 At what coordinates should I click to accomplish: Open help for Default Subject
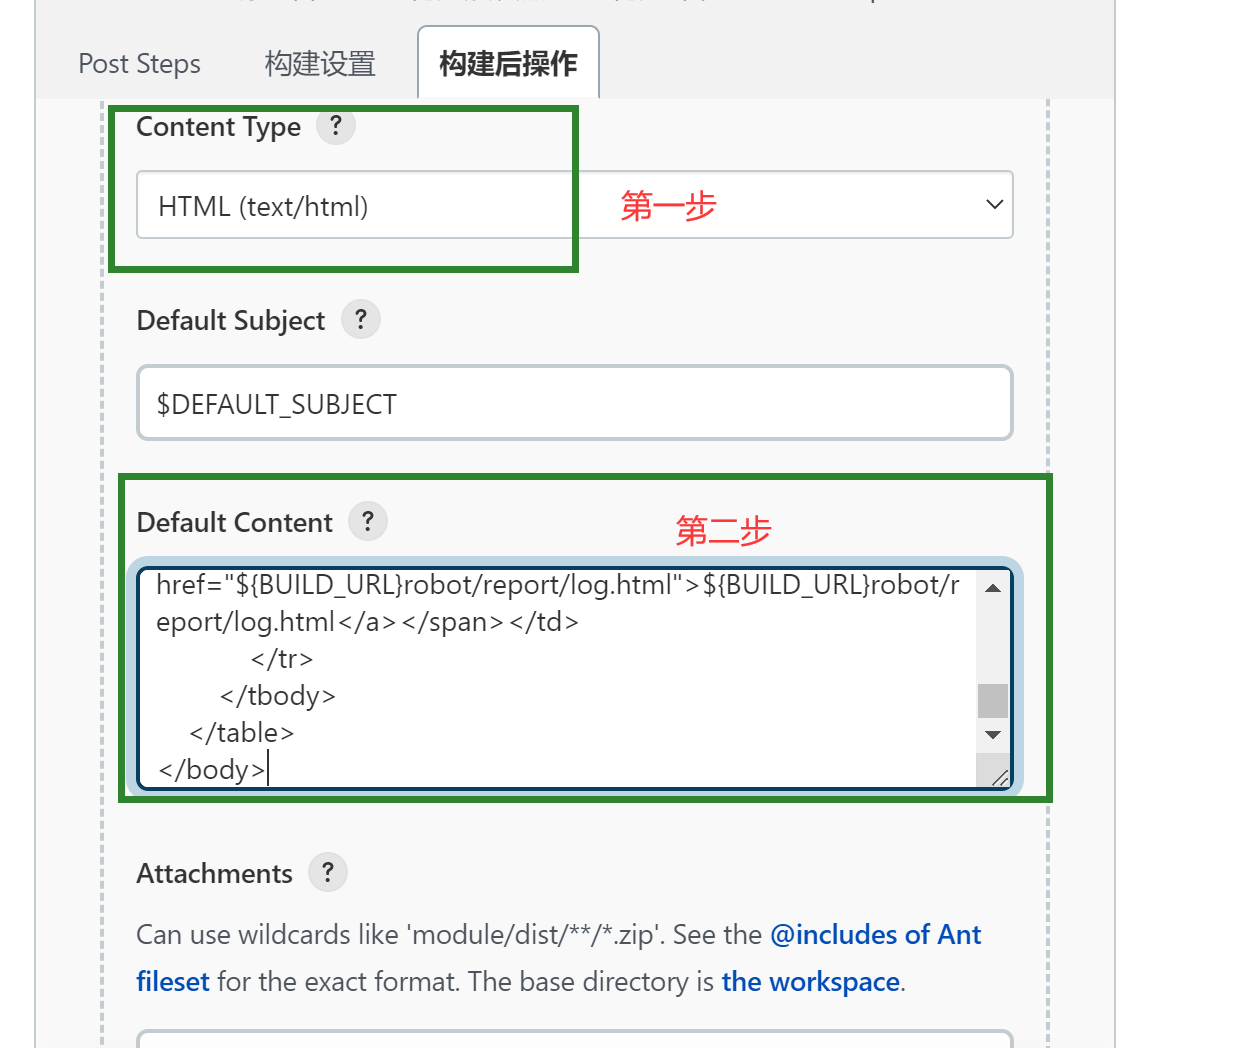(x=361, y=320)
